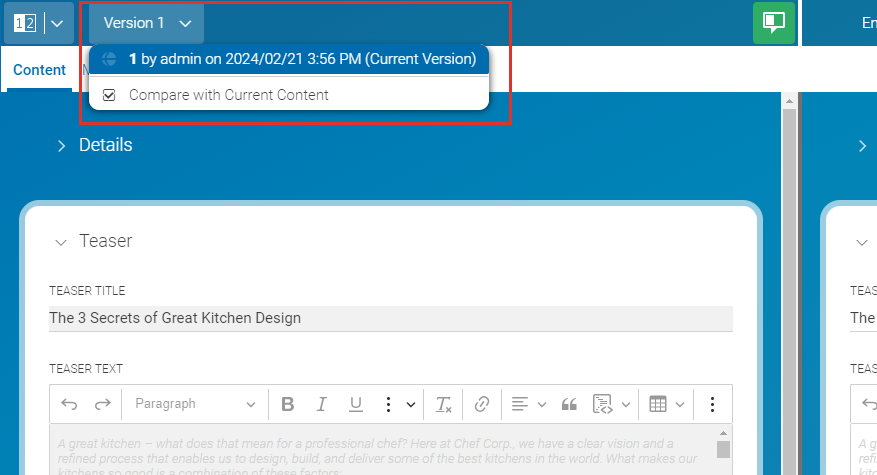Toggle italic formatting
877x475 pixels.
click(x=322, y=404)
